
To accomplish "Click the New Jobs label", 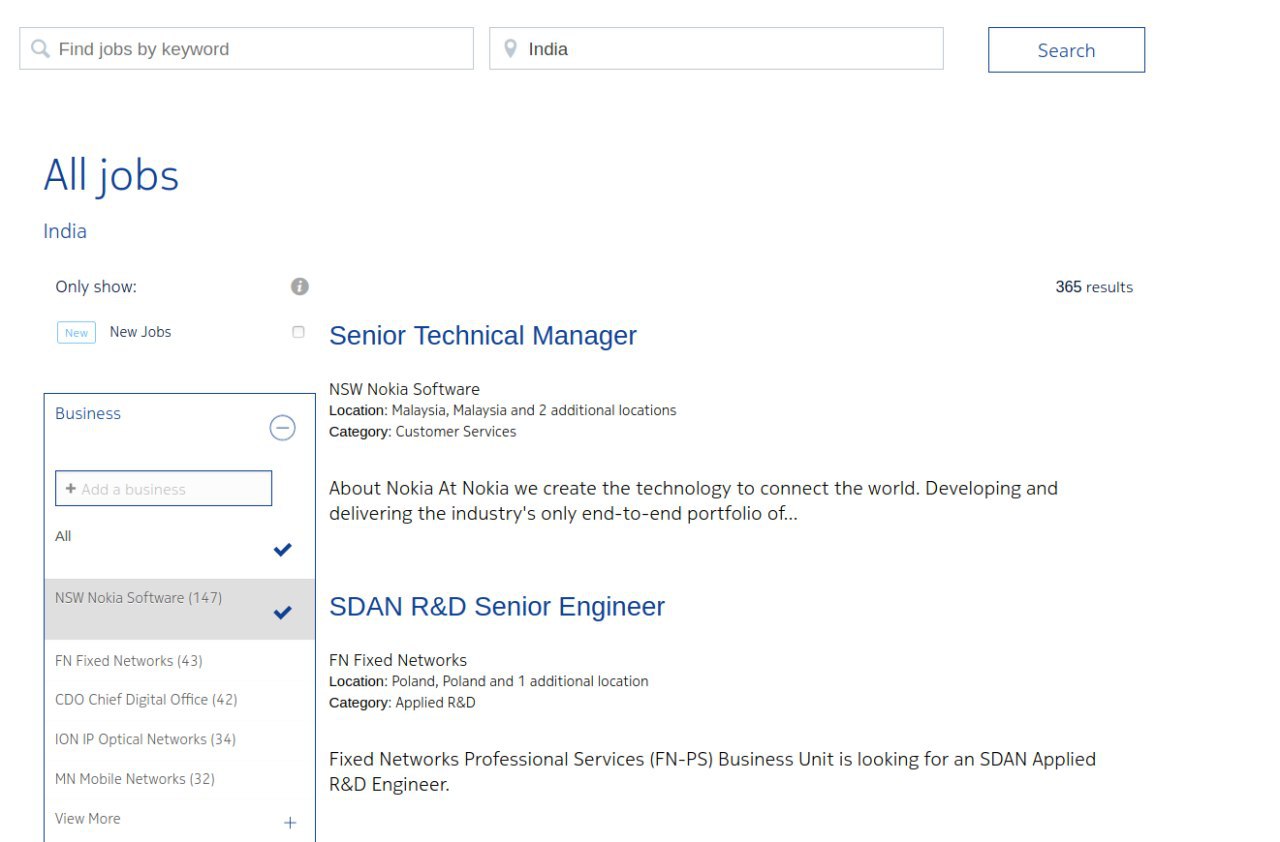I will tap(140, 332).
